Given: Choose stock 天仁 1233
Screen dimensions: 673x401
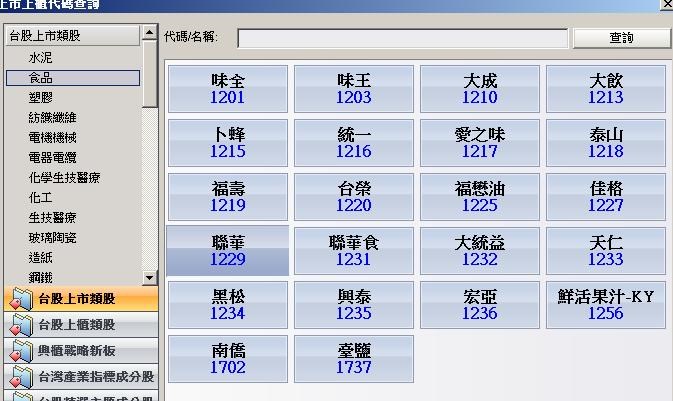Looking at the screenshot, I should pos(606,251).
